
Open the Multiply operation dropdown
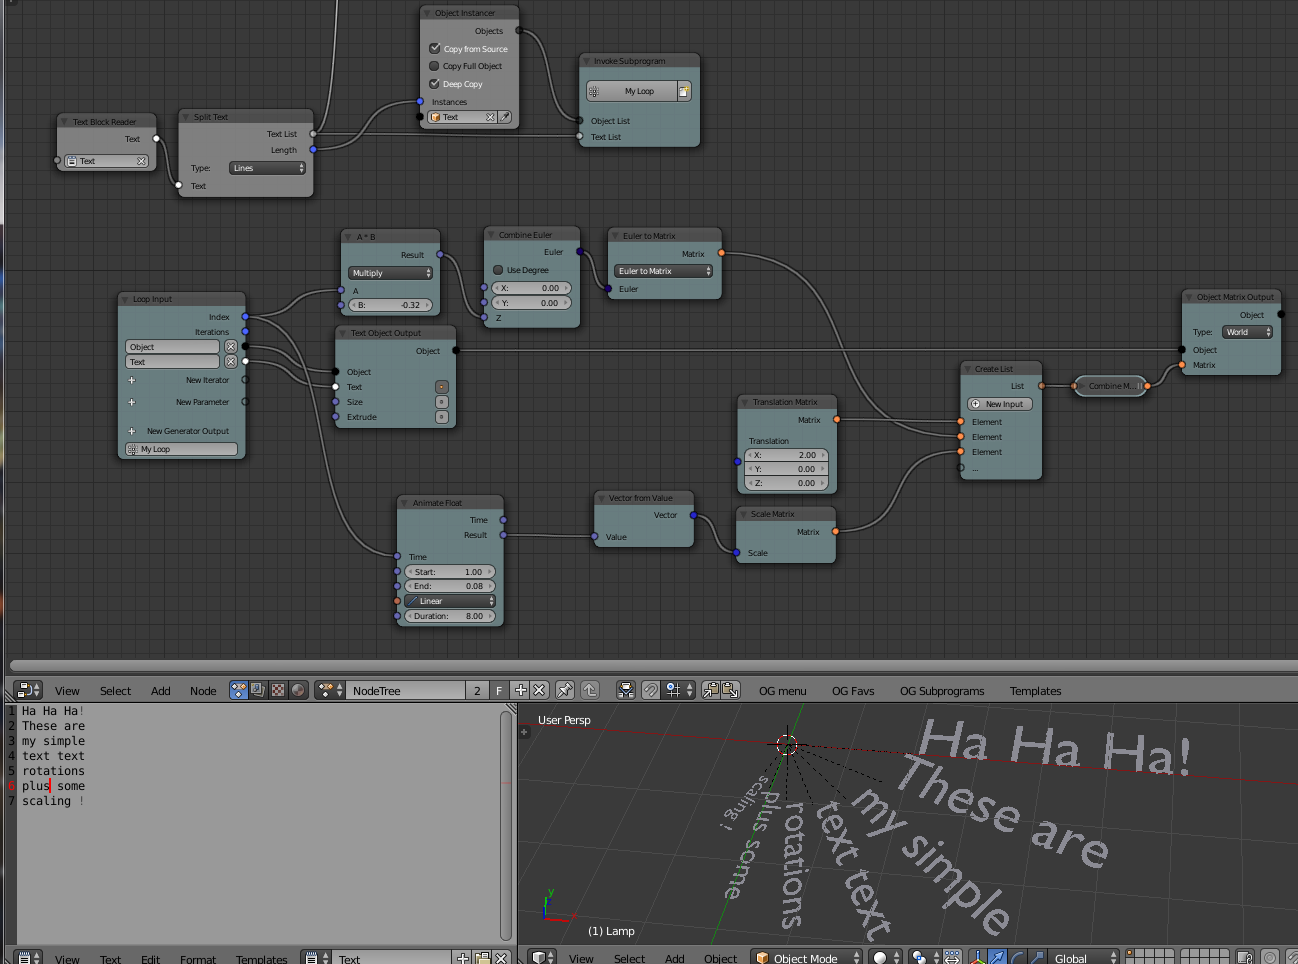click(391, 273)
